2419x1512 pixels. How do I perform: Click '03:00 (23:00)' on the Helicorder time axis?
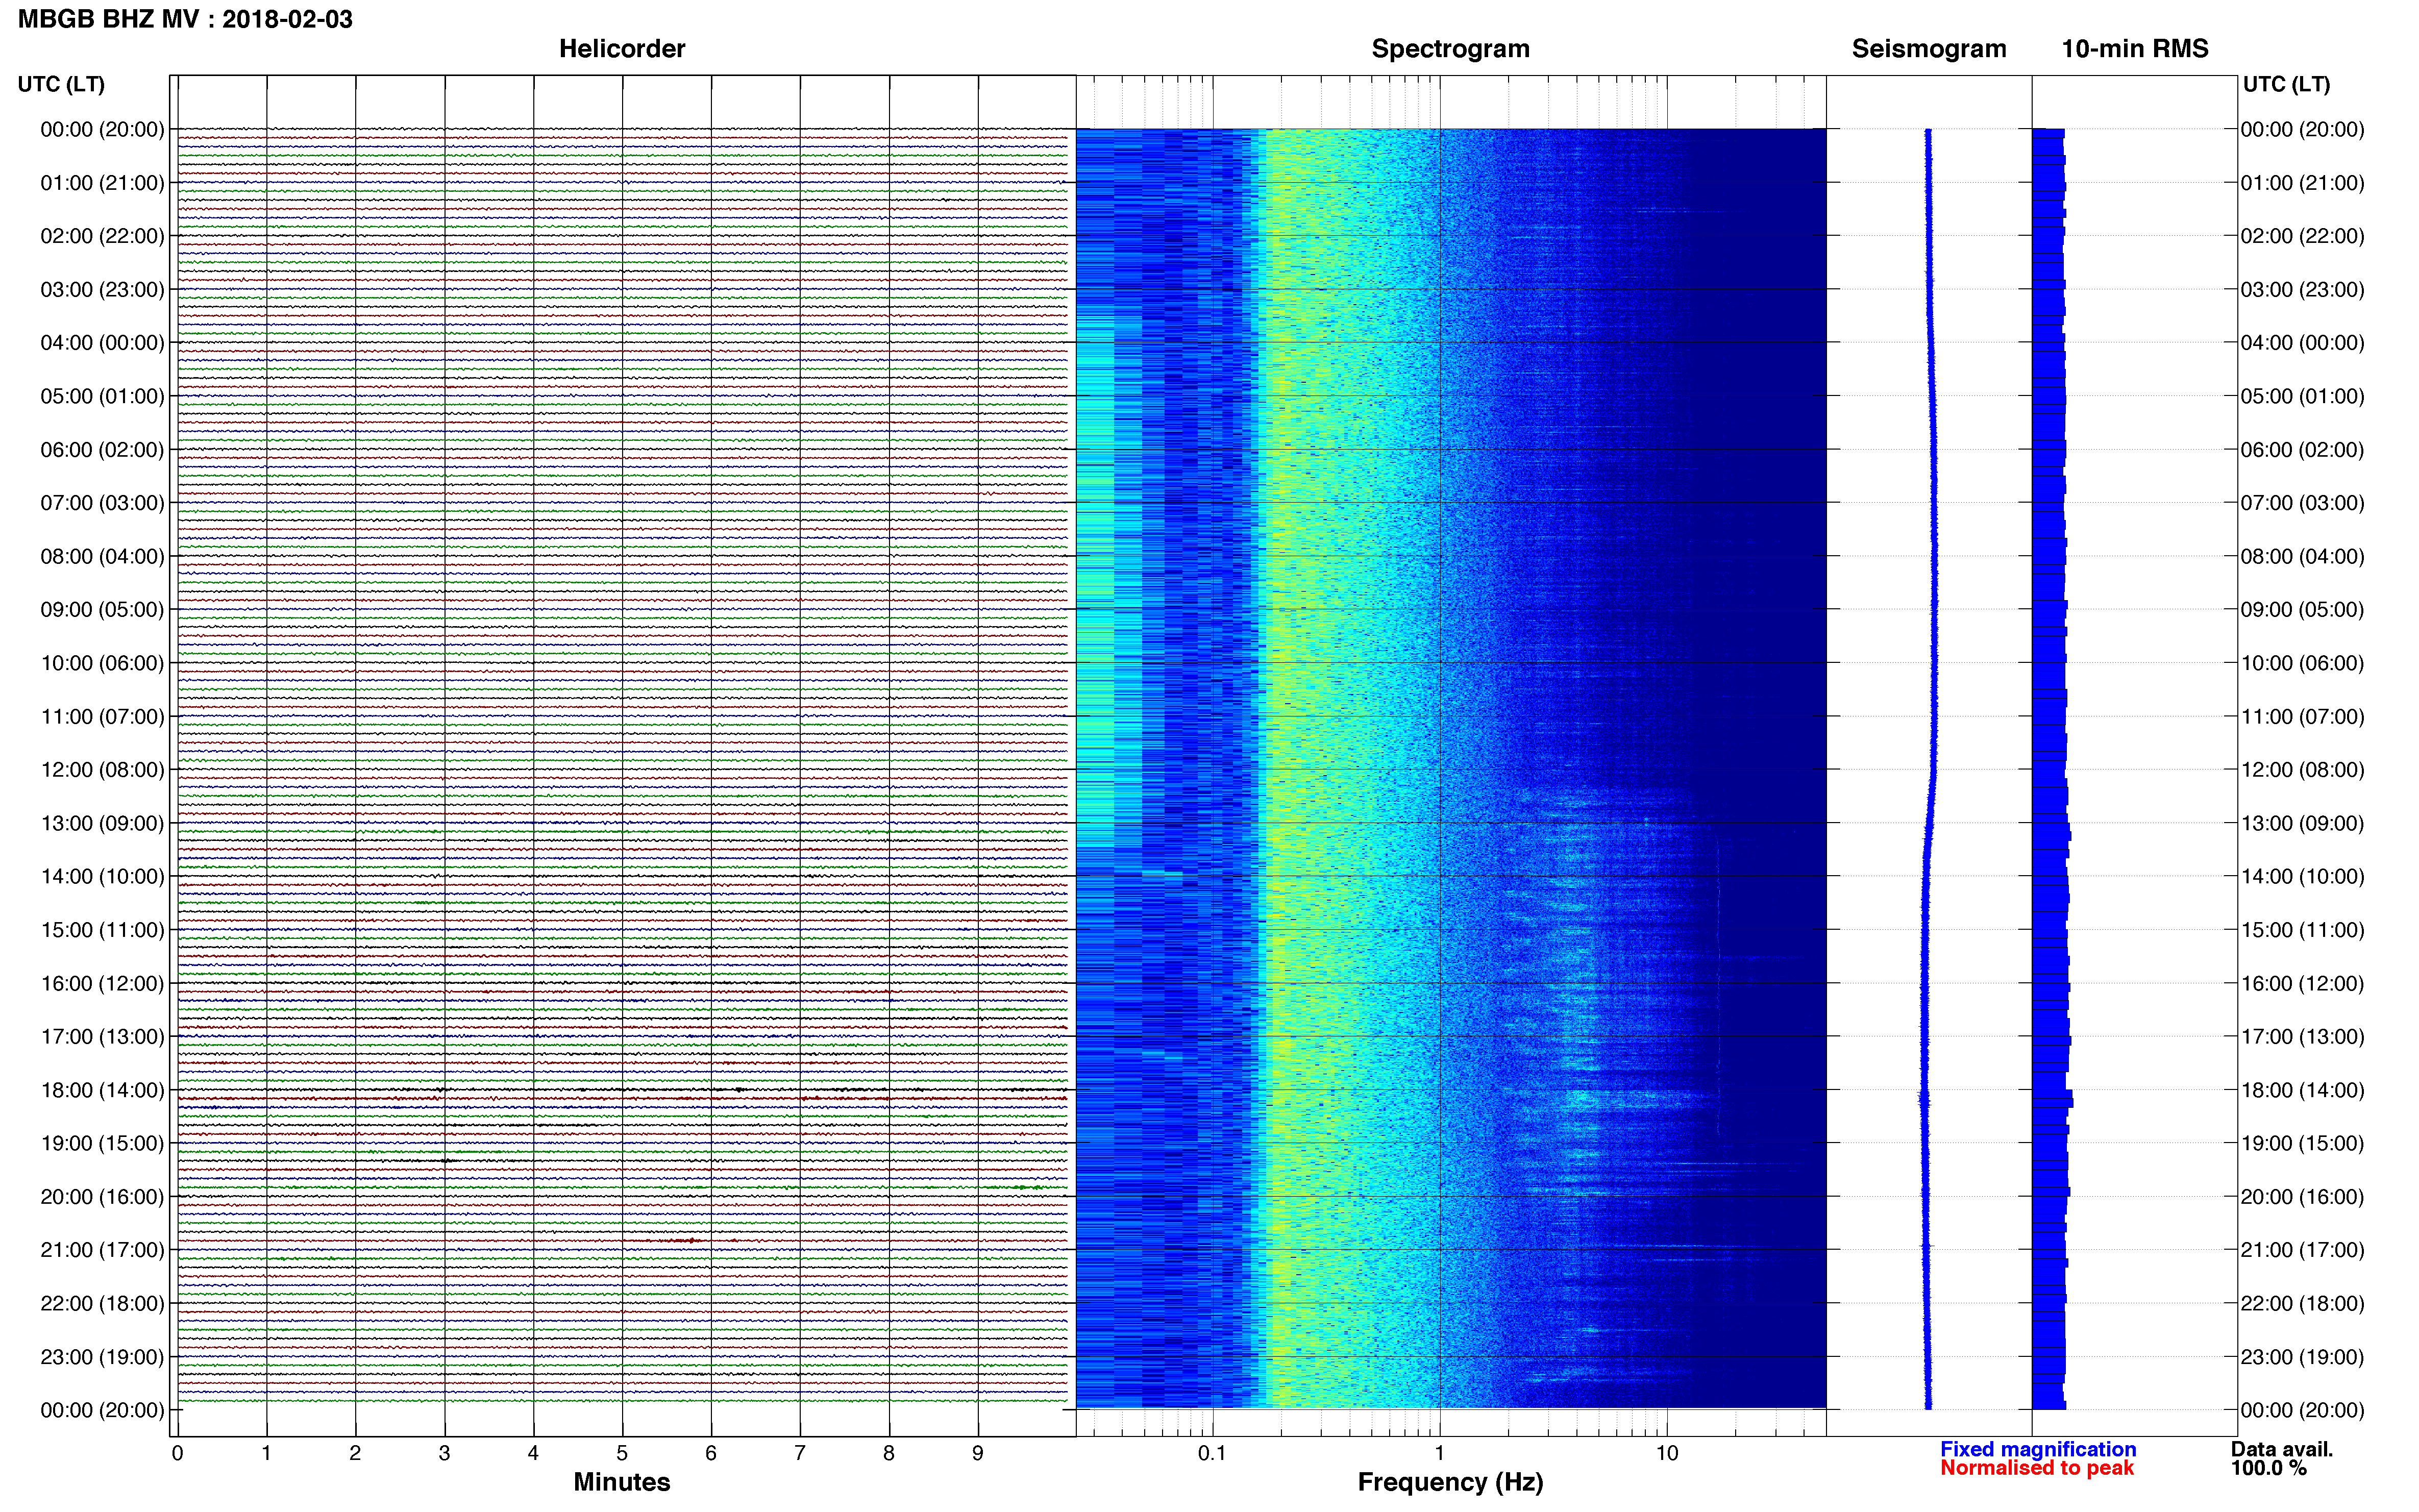click(x=102, y=290)
